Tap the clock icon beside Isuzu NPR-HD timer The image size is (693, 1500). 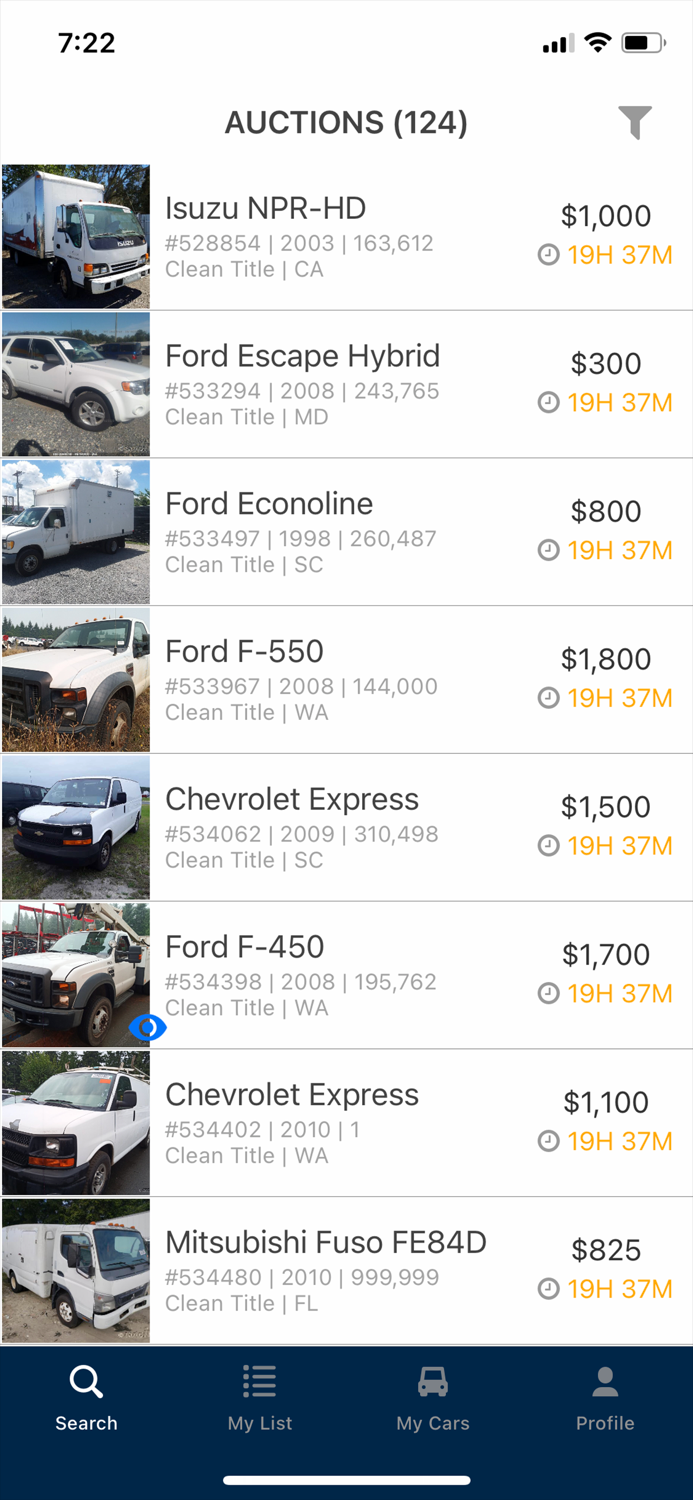point(548,255)
